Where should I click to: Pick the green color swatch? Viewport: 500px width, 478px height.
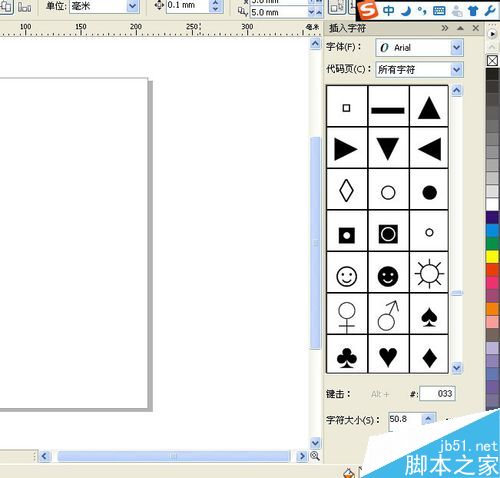point(492,244)
